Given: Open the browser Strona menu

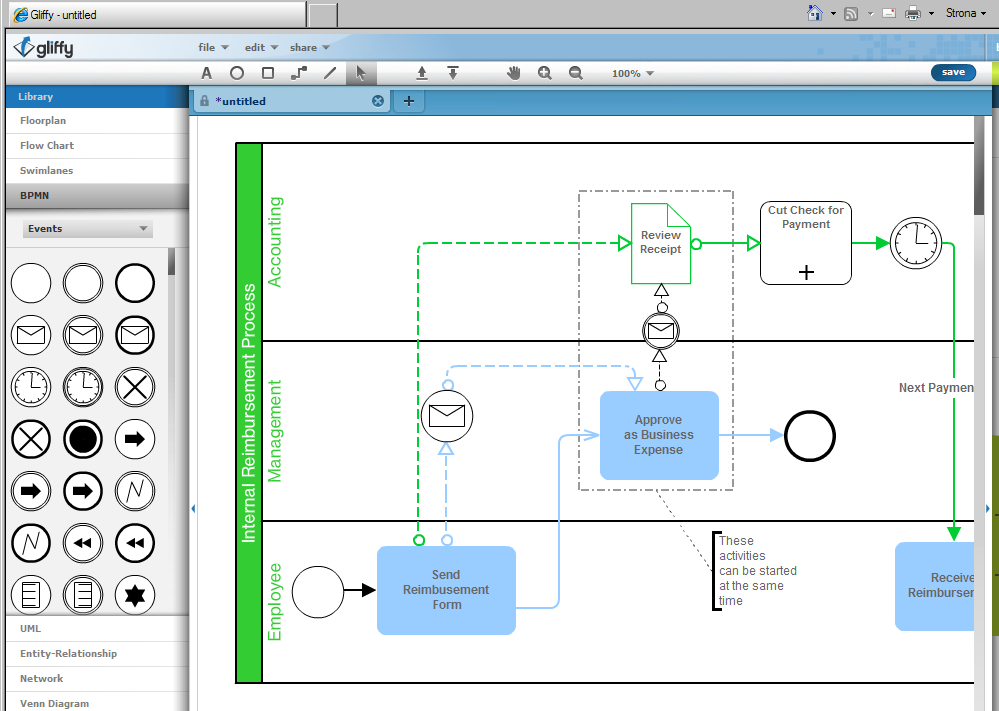Looking at the screenshot, I should (x=965, y=13).
